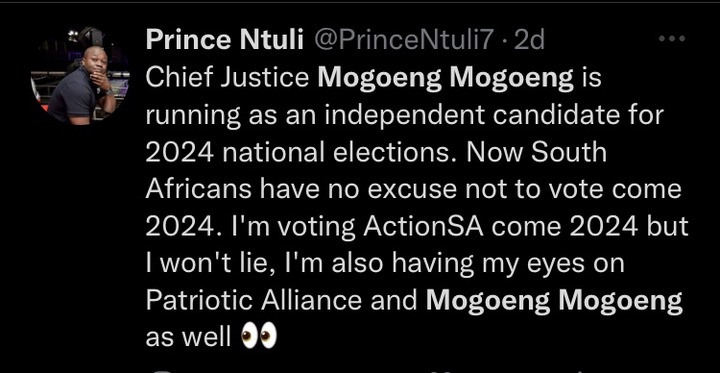
Task: Click the as well text on last line
Action: pos(188,338)
